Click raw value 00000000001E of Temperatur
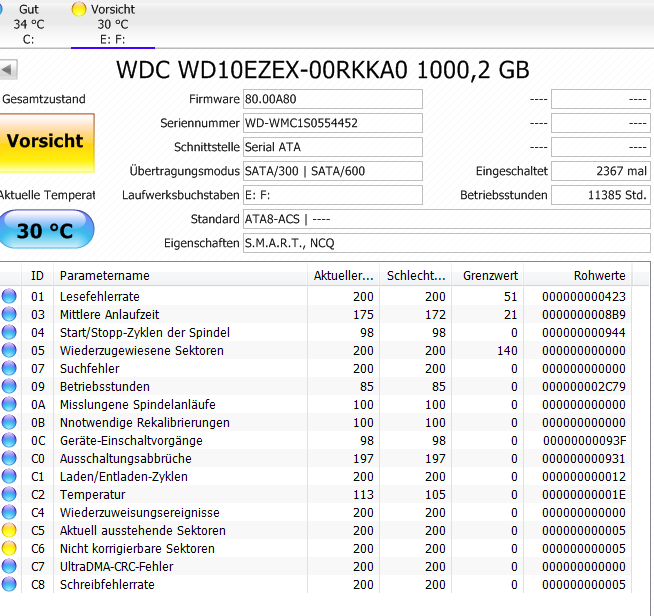This screenshot has width=654, height=616. pos(584,495)
